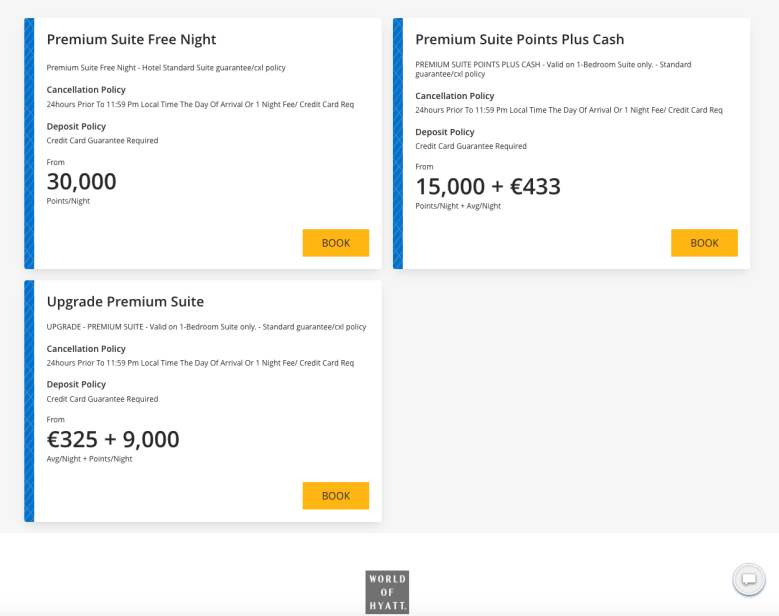Viewport: 779px width, 616px height.
Task: Click the World of Hyatt logo
Action: (x=387, y=591)
